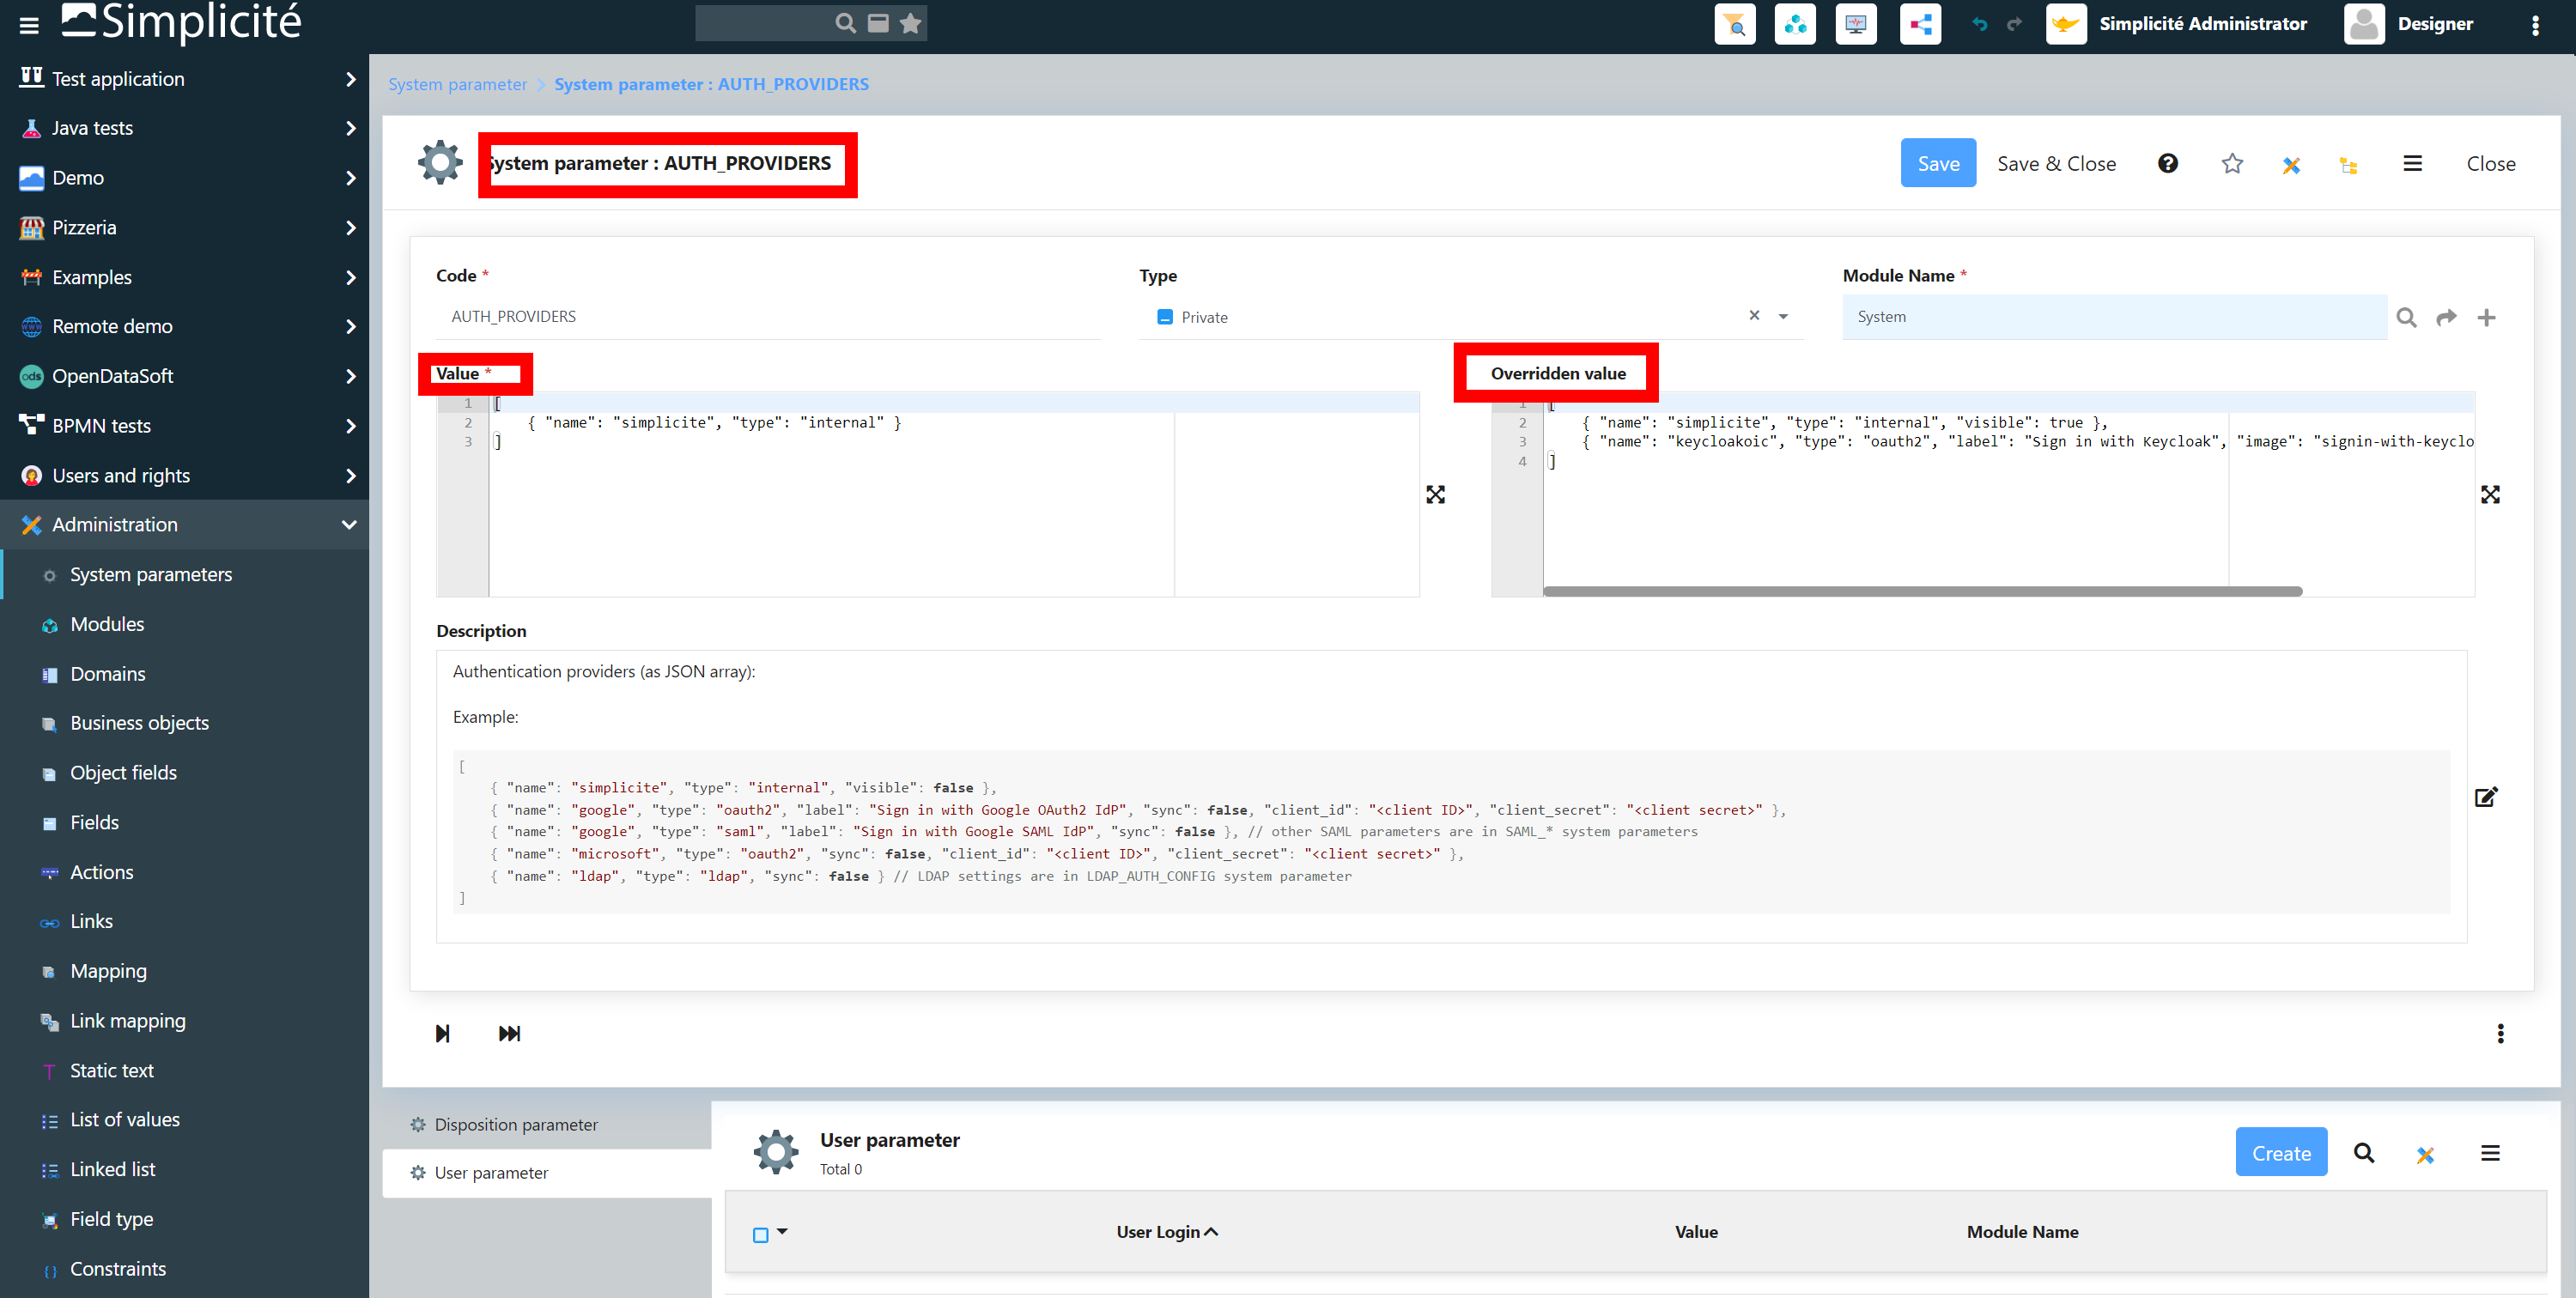Open Business objects menu item

pos(184,723)
